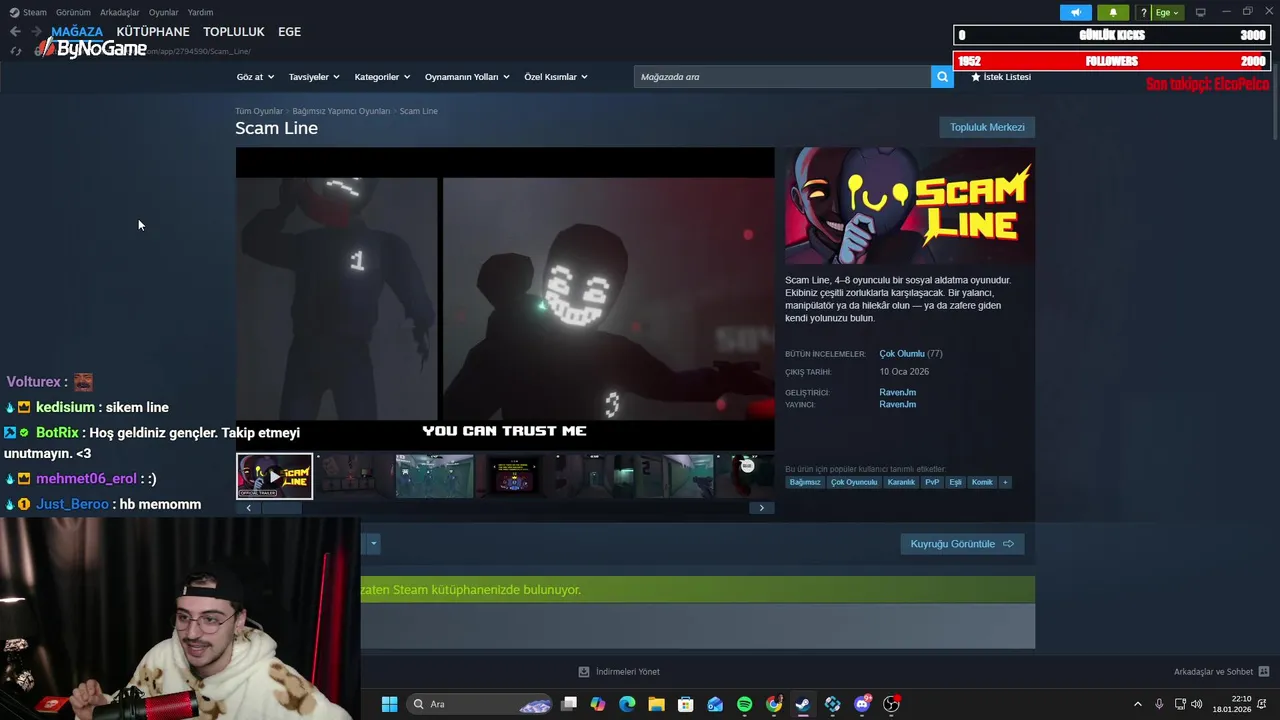This screenshot has width=1280, height=720.
Task: Open the İstek Listesi link
Action: (x=1000, y=77)
